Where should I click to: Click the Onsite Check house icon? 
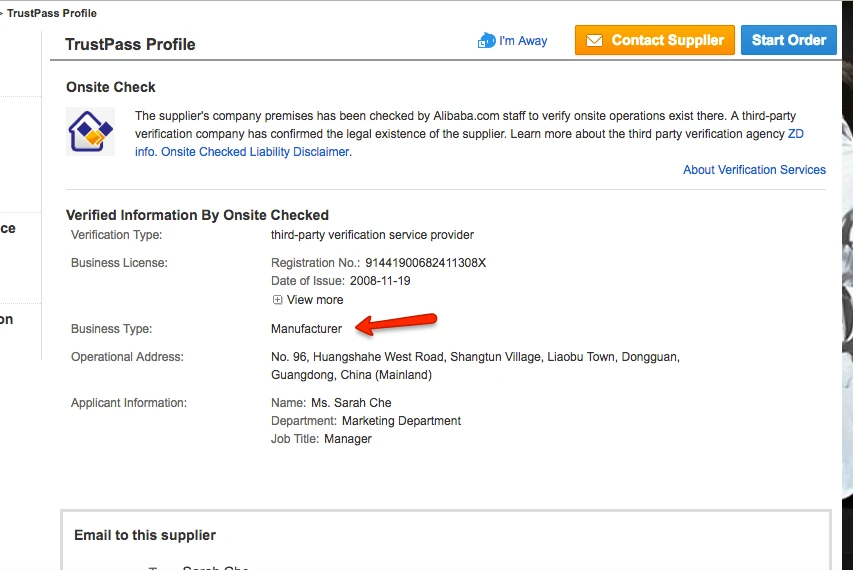click(x=90, y=131)
